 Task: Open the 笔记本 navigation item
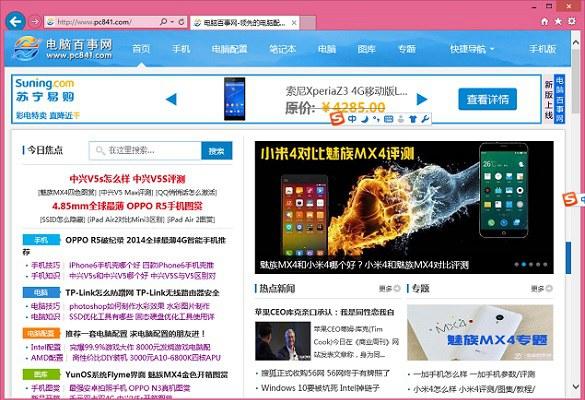(282, 49)
